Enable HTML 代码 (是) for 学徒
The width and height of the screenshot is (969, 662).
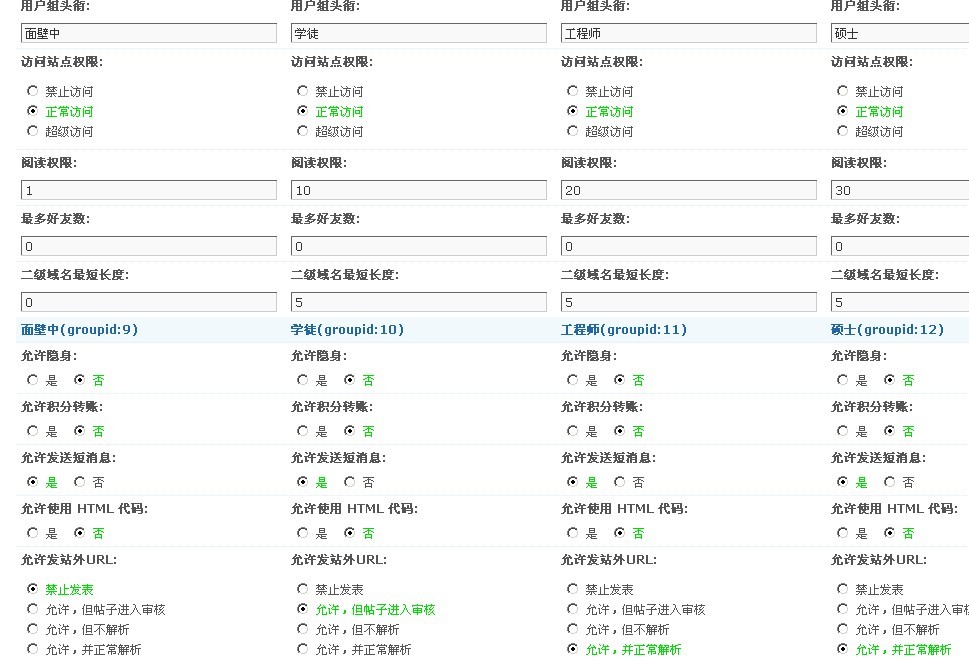(x=302, y=532)
